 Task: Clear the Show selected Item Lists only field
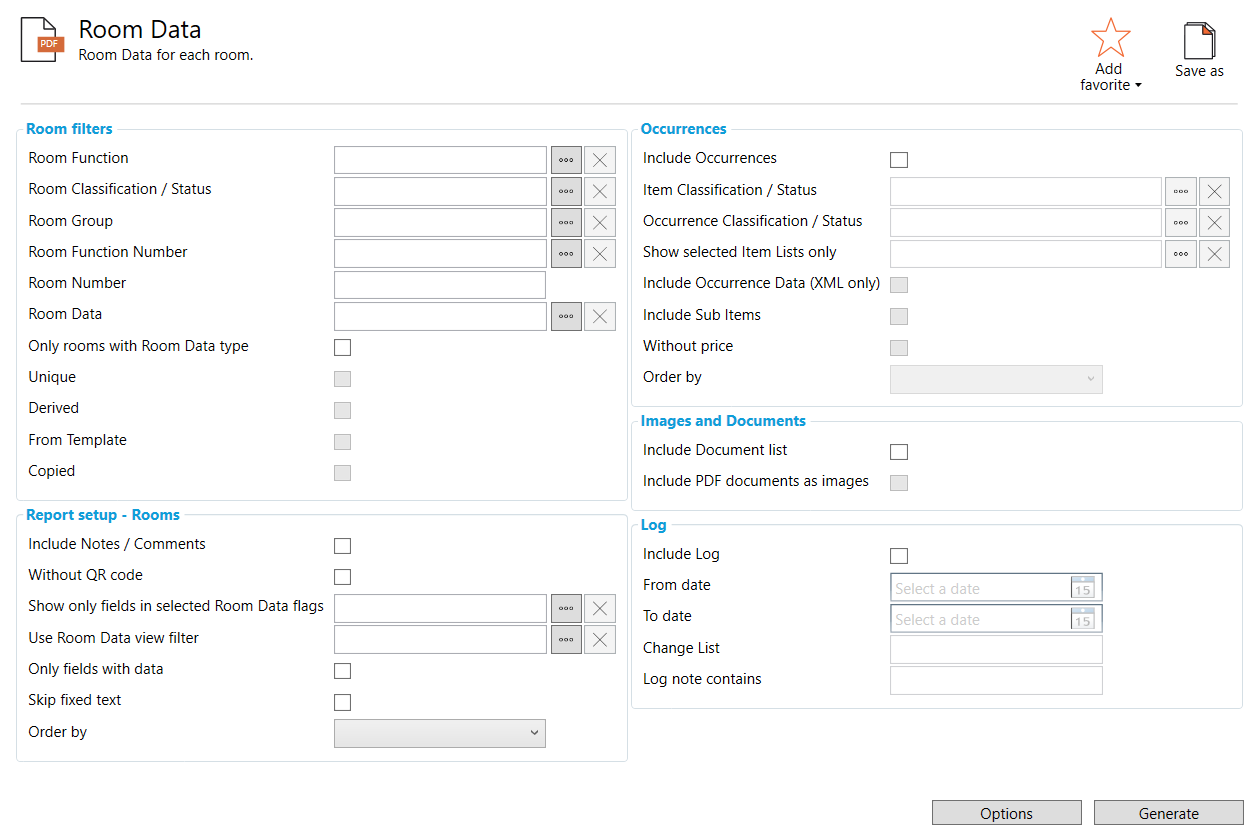[1214, 253]
